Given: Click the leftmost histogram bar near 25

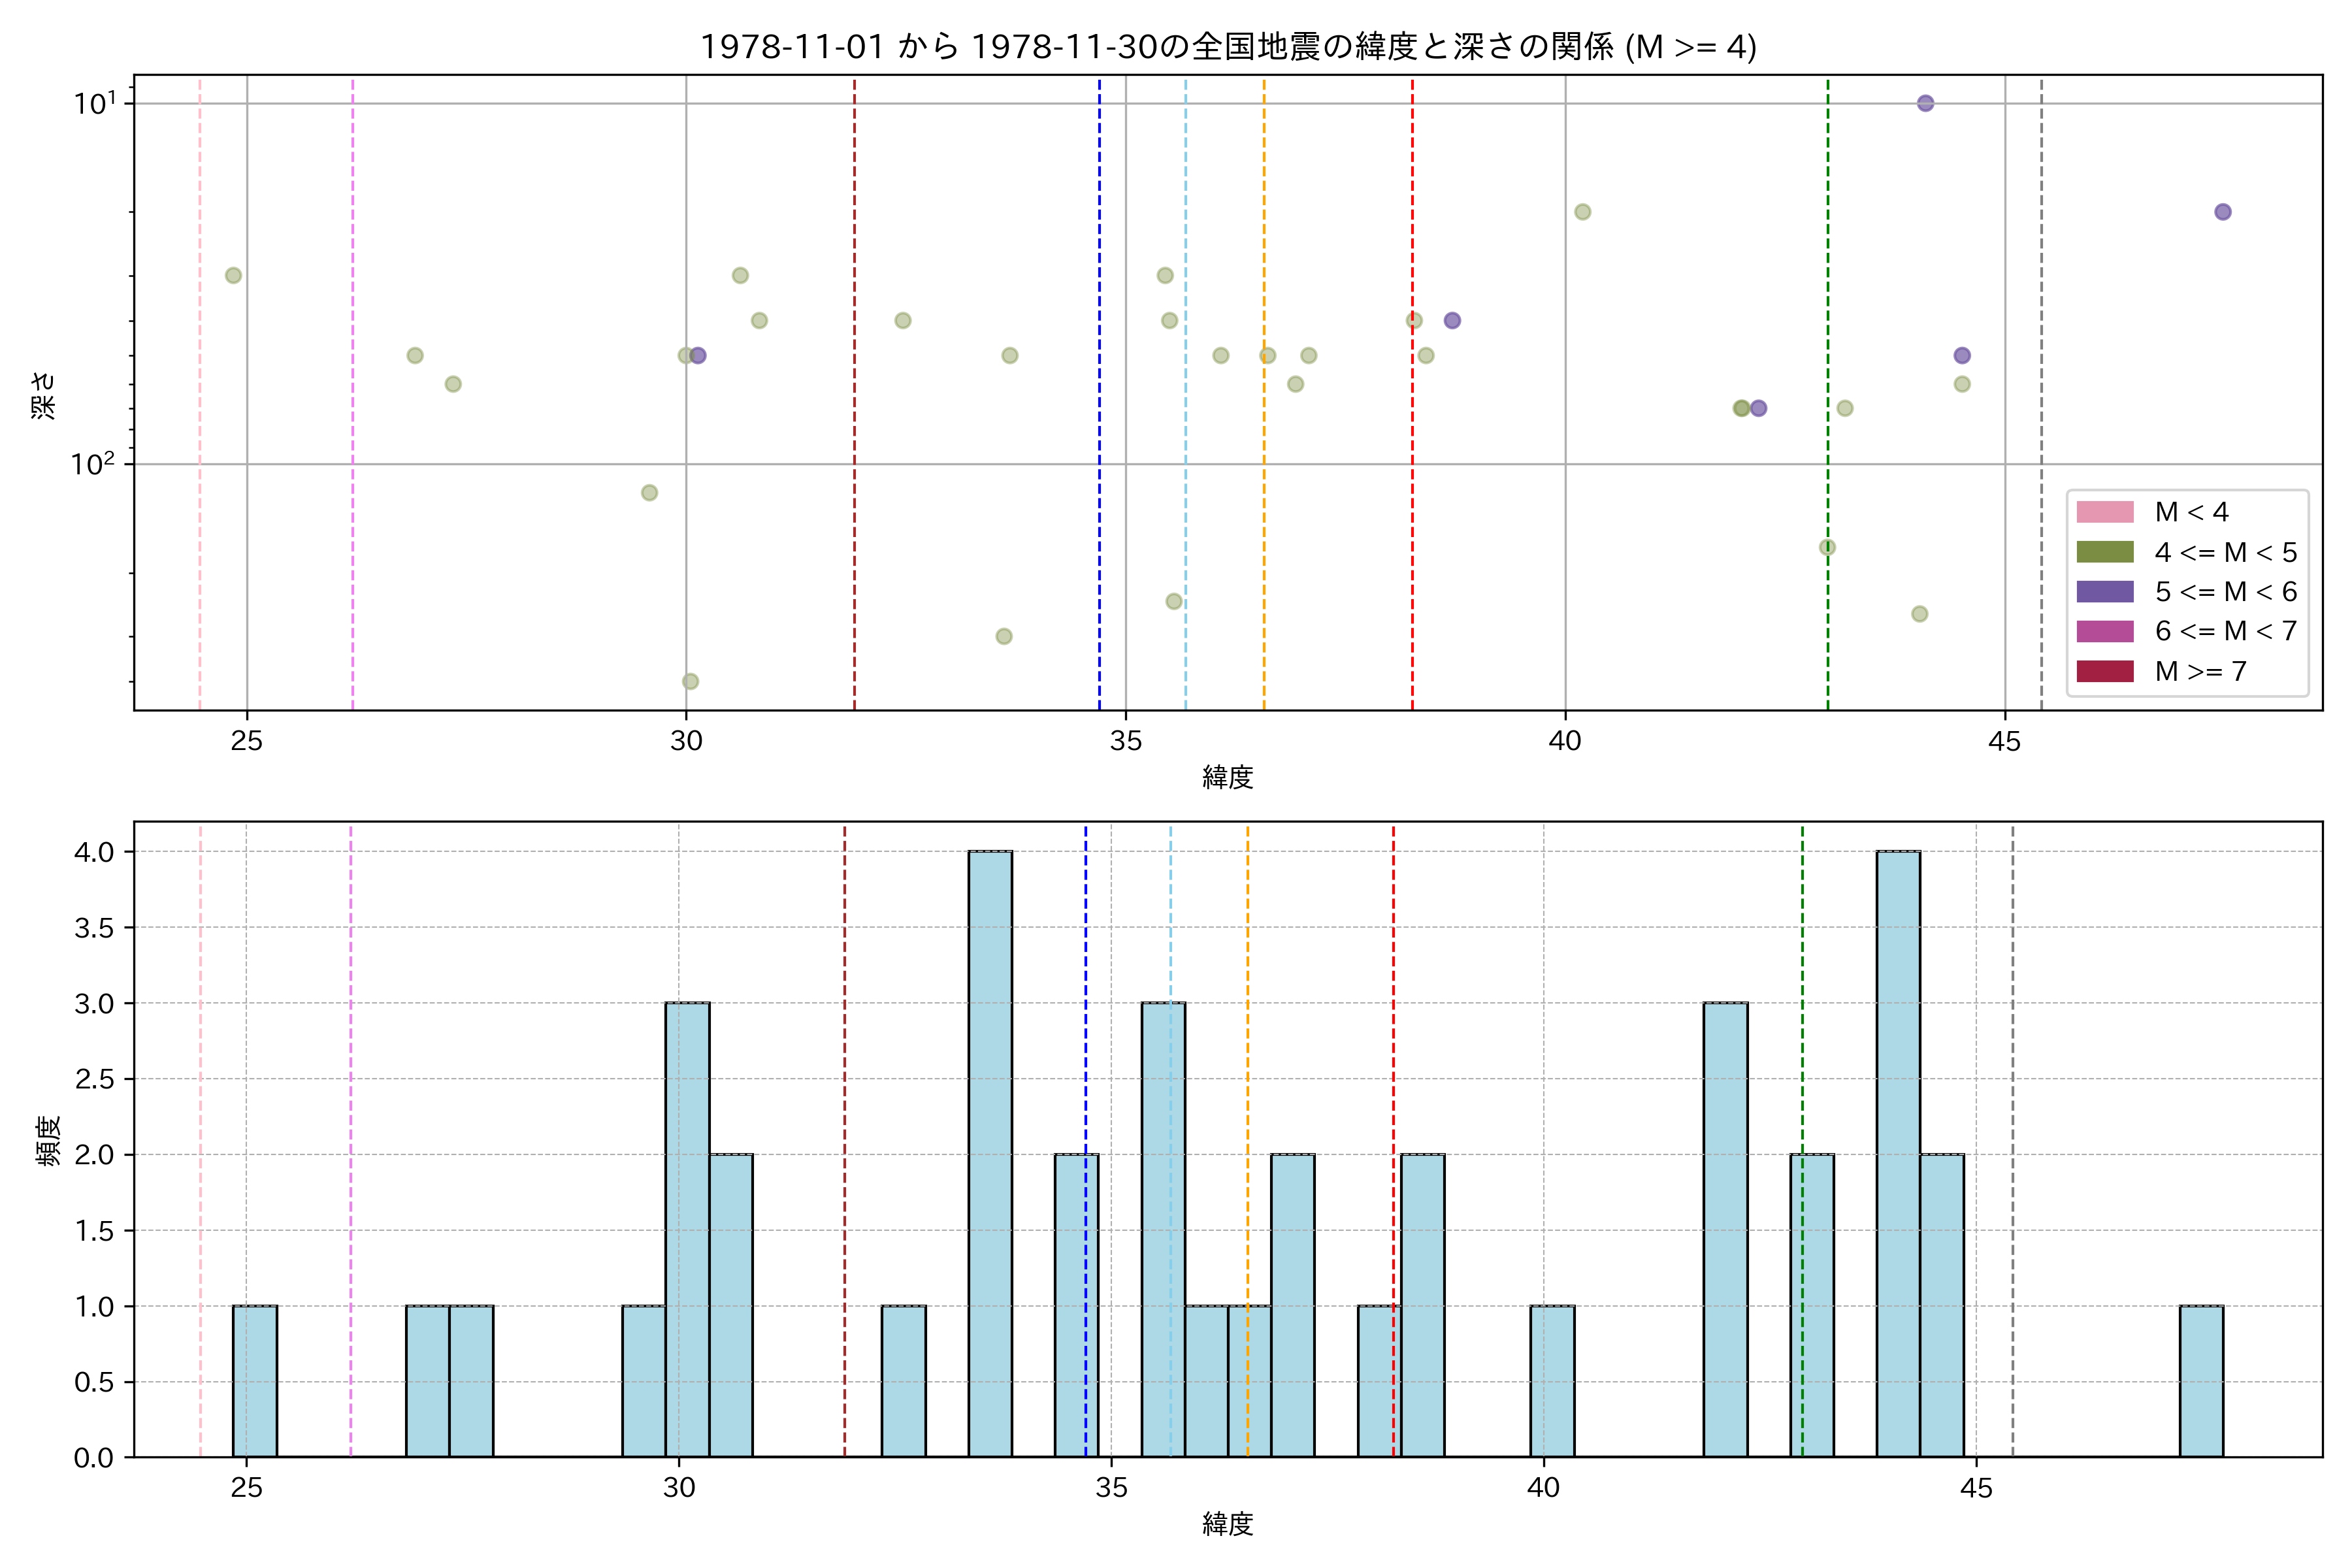Looking at the screenshot, I should tap(255, 1381).
